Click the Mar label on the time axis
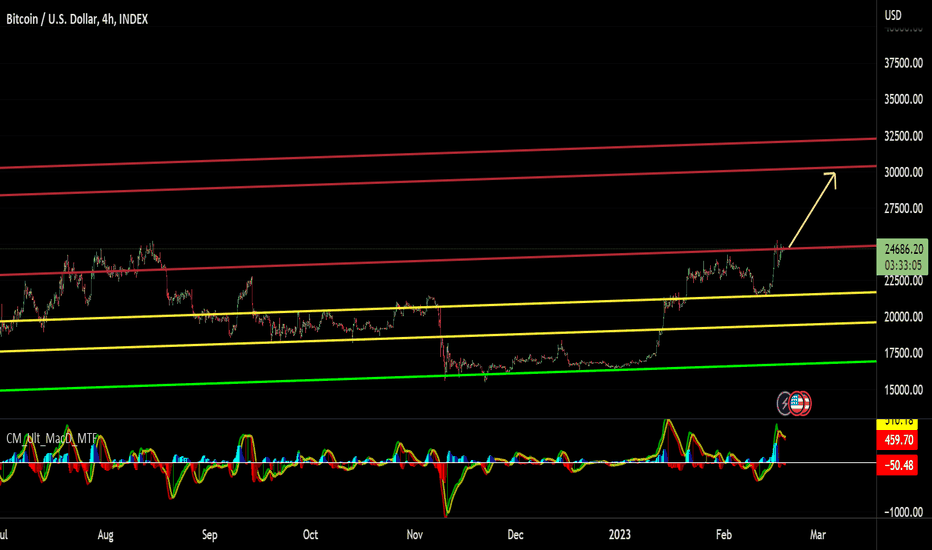This screenshot has width=932, height=550. 818,535
